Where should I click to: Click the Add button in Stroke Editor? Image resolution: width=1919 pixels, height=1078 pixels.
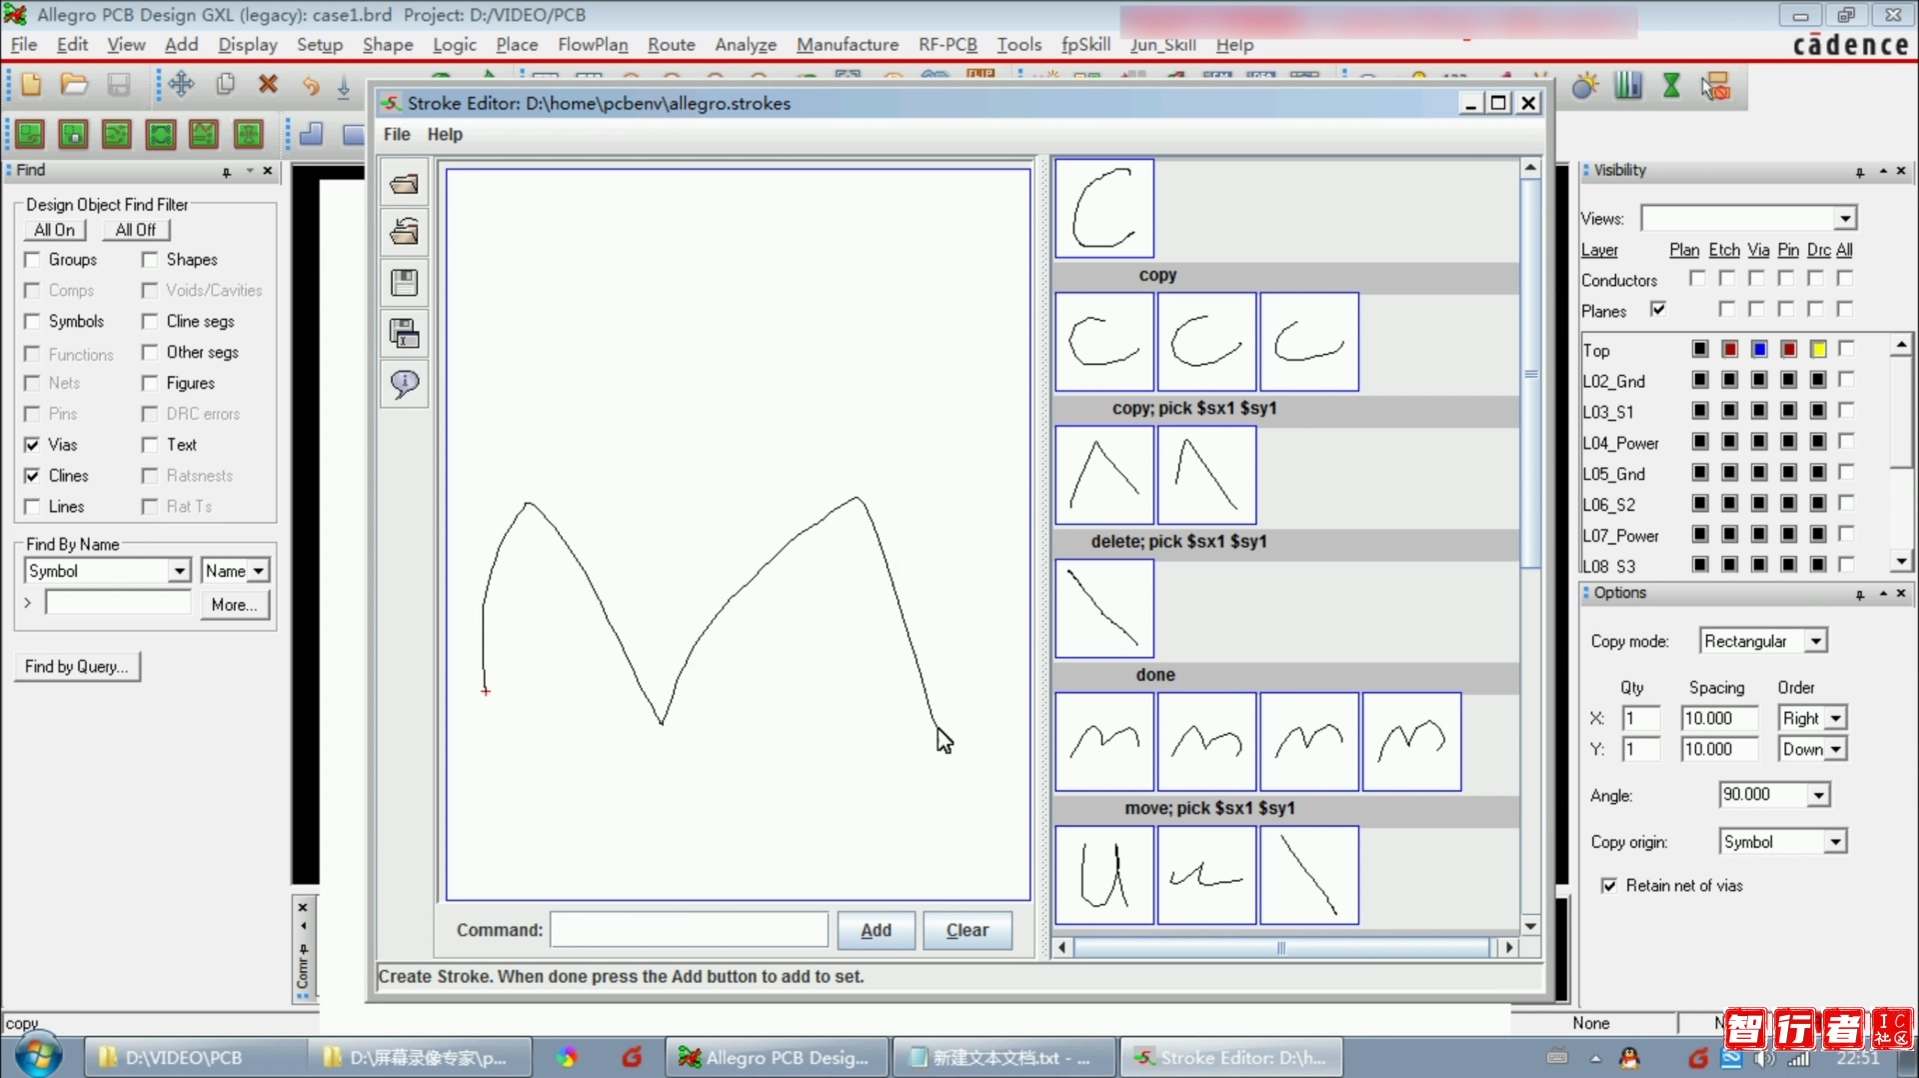876,930
